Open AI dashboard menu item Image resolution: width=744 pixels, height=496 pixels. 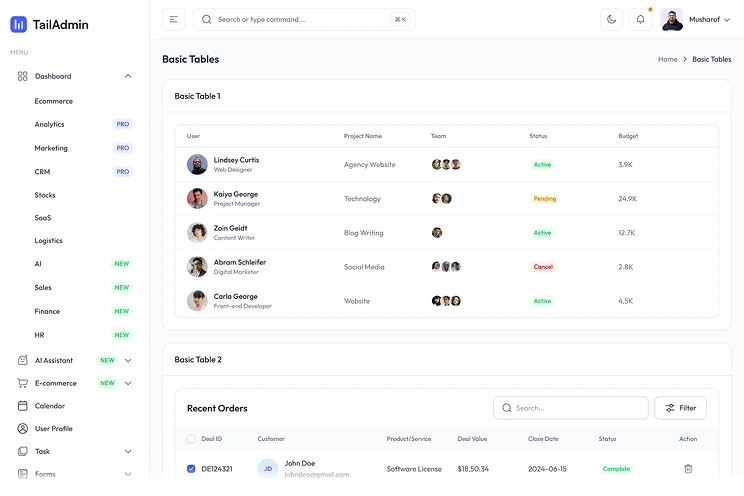(x=38, y=264)
